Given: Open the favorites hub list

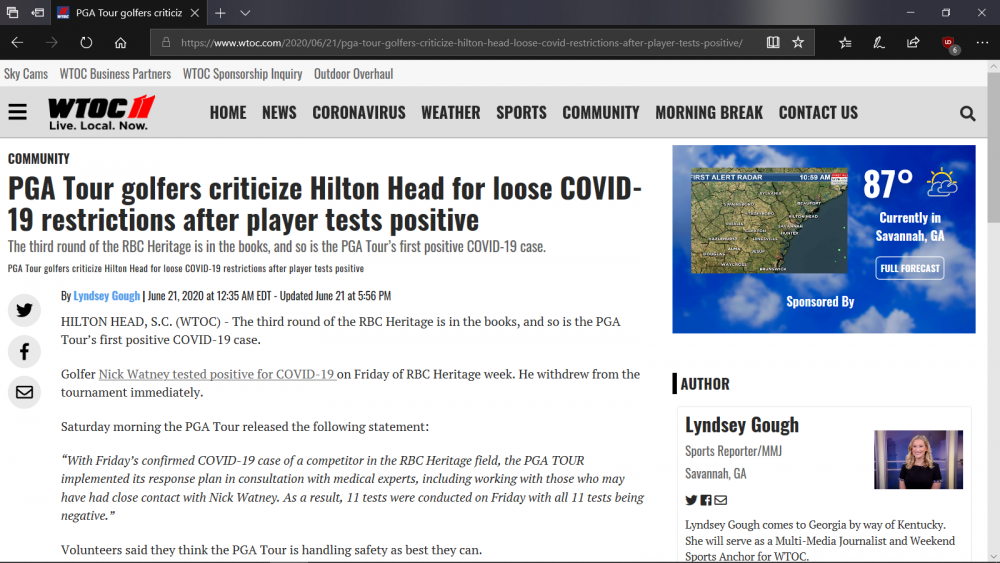Looking at the screenshot, I should (845, 43).
